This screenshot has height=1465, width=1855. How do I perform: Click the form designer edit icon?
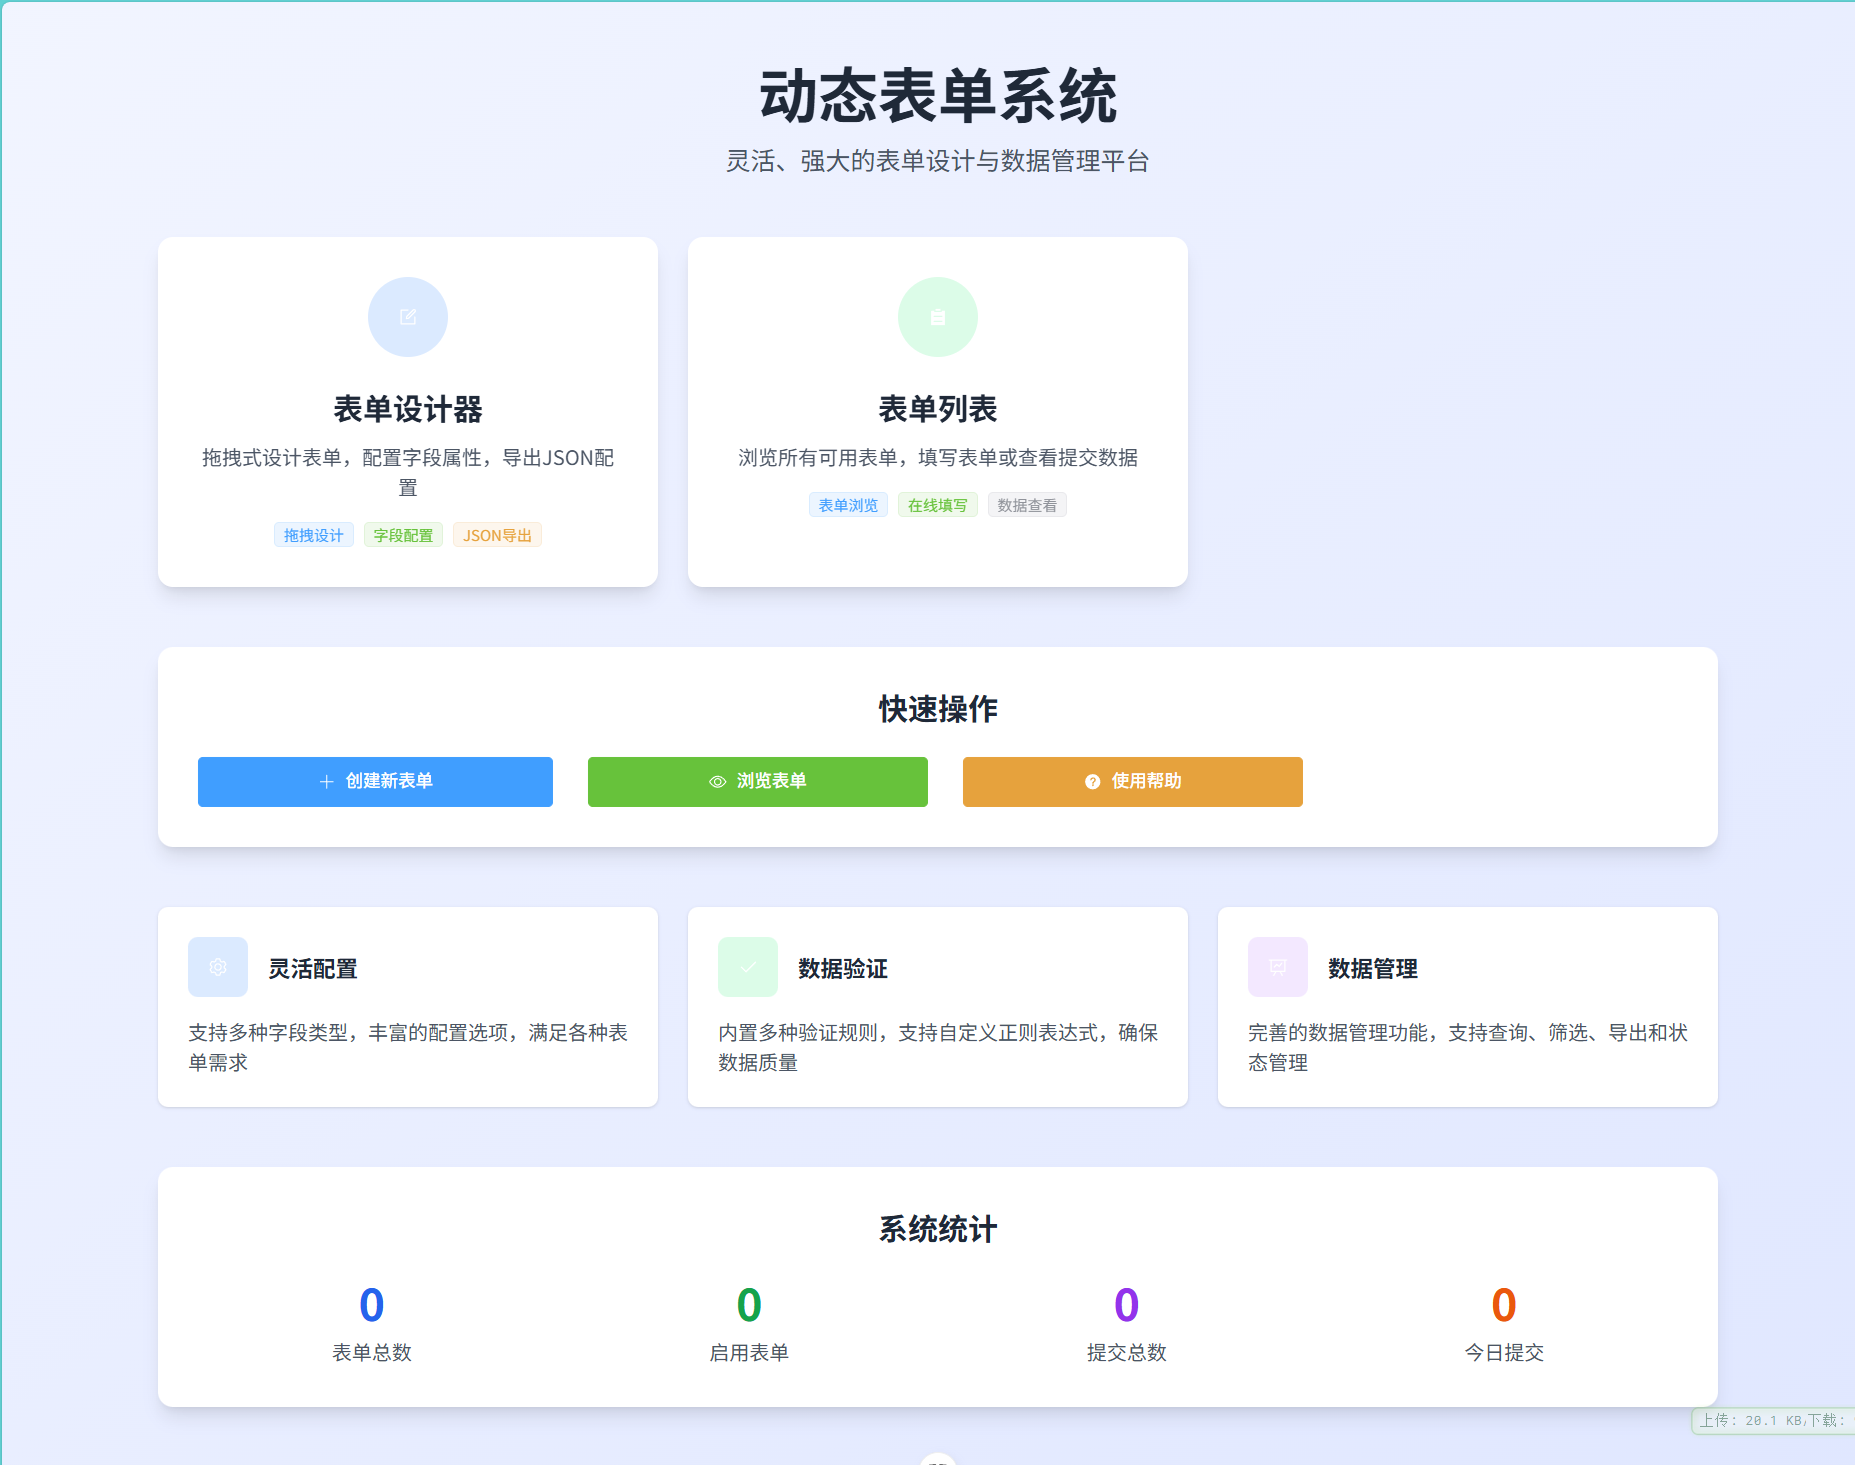[x=408, y=317]
